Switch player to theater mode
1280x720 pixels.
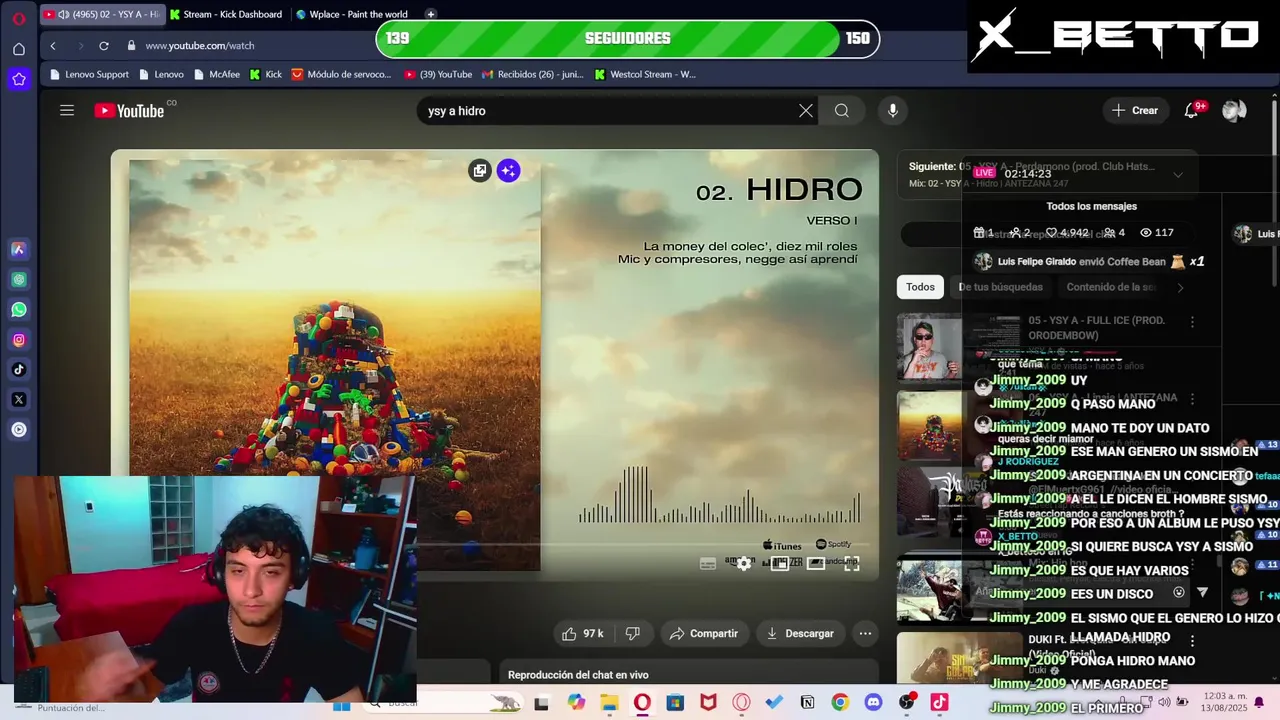click(816, 564)
